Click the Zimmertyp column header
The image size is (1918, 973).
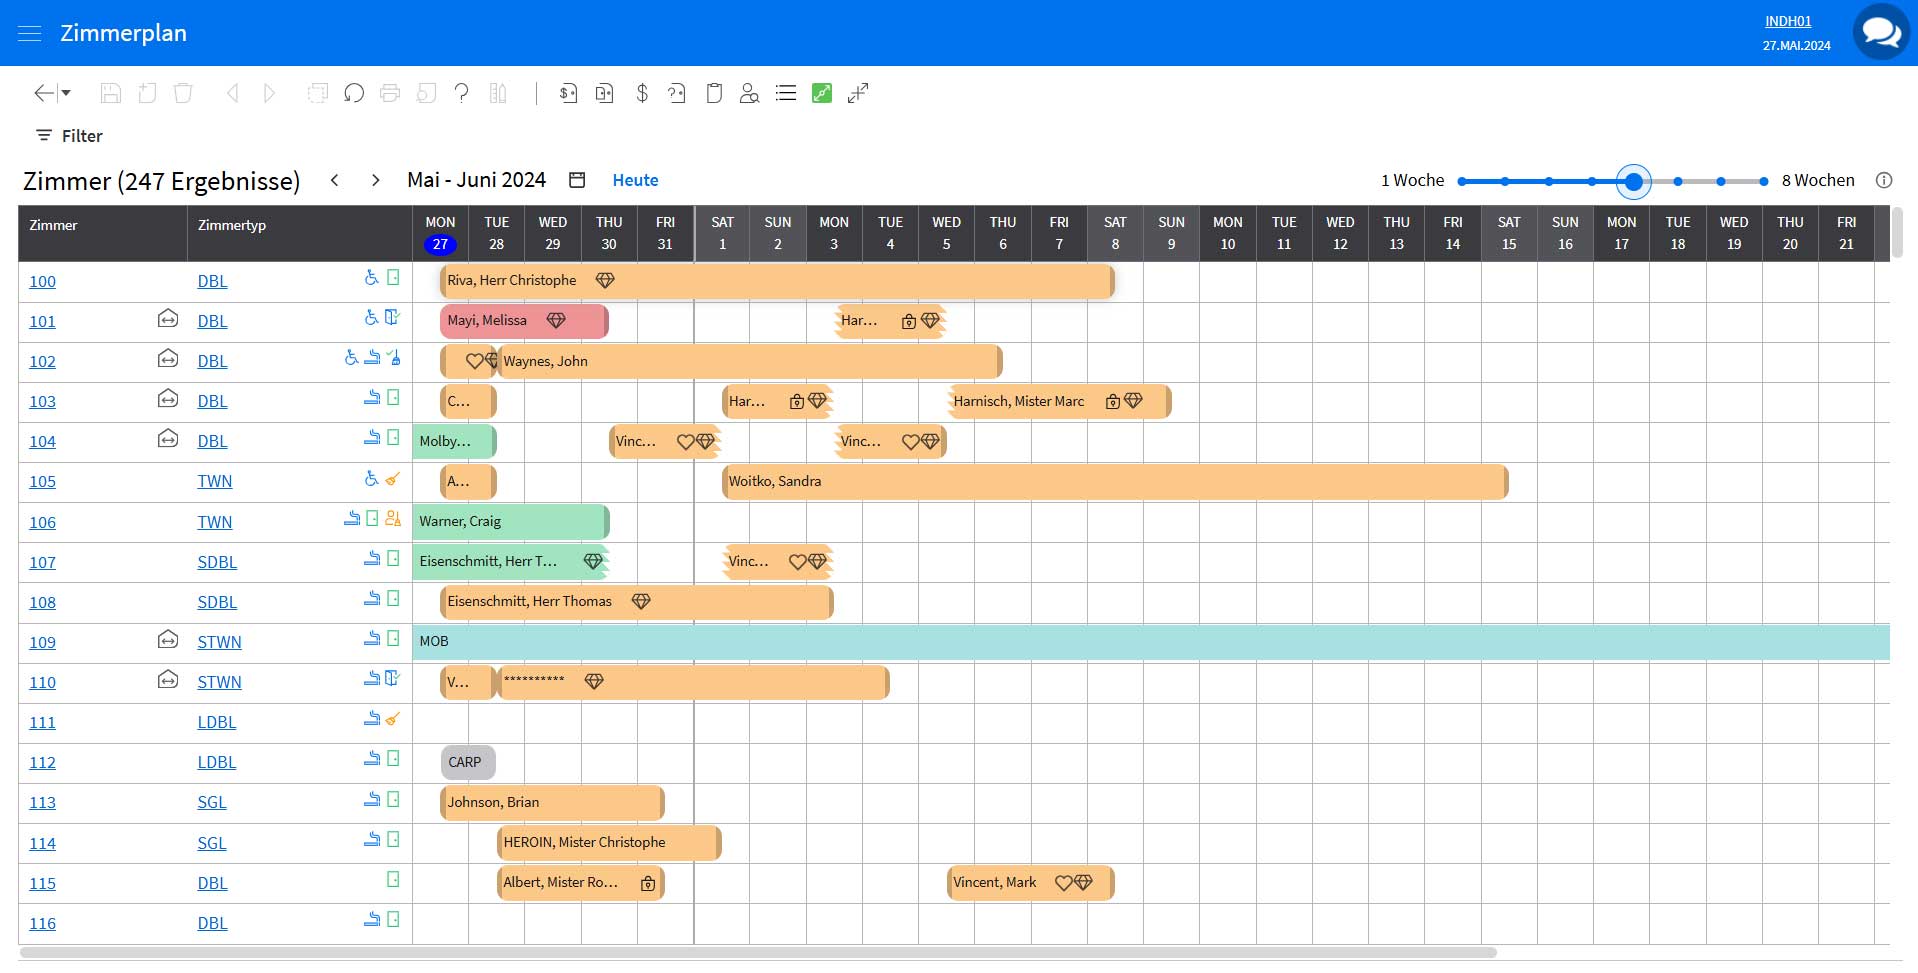point(232,225)
